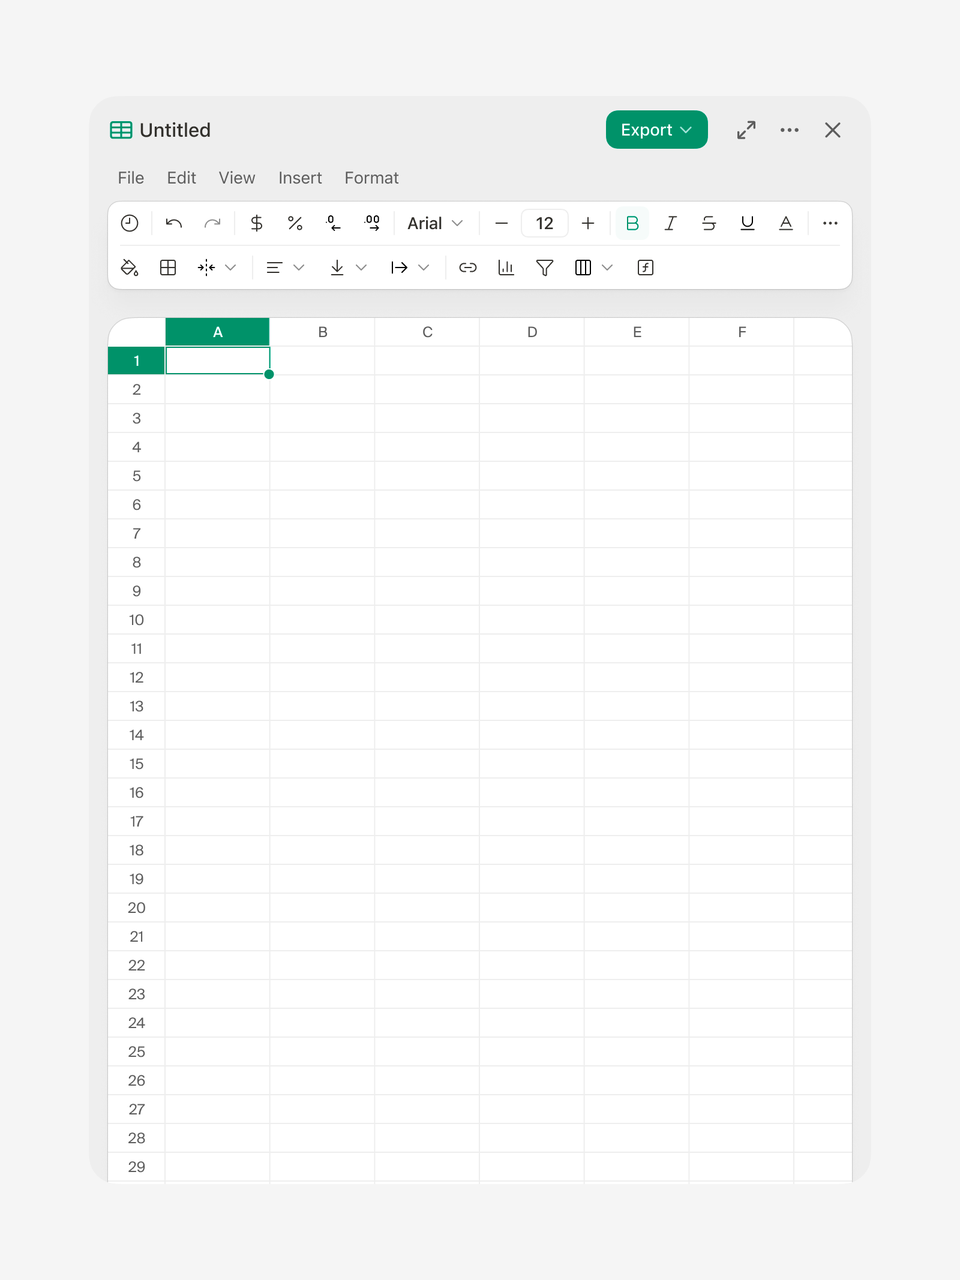960x1280 pixels.
Task: Click the vertical align icon
Action: pyautogui.click(x=337, y=267)
